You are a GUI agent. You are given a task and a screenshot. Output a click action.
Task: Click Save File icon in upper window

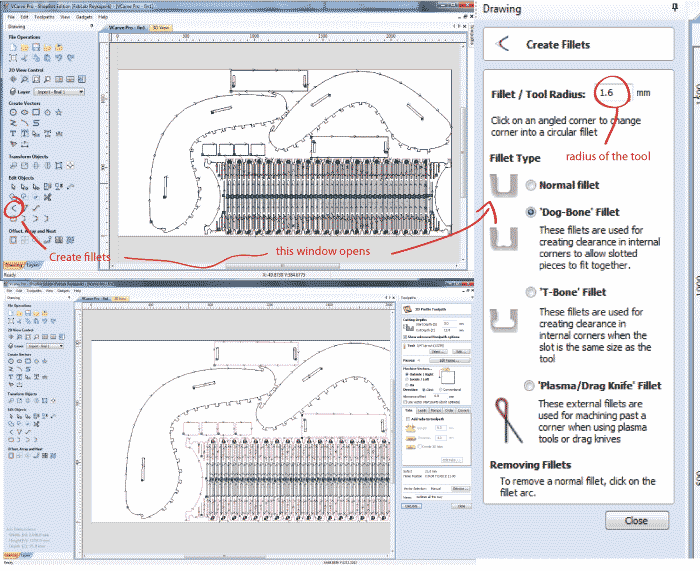[36, 47]
